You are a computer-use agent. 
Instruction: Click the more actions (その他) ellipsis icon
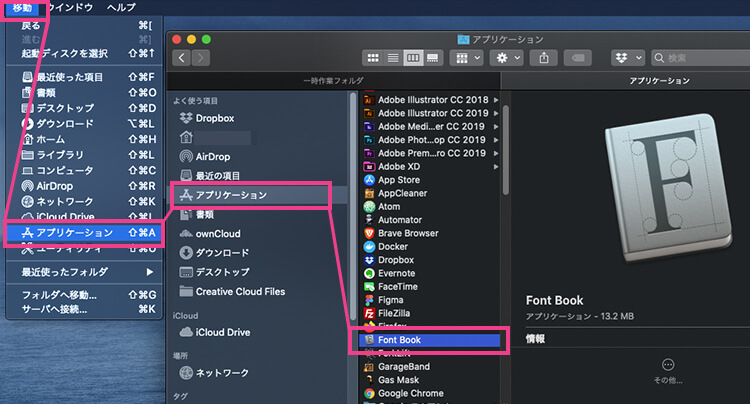point(668,364)
